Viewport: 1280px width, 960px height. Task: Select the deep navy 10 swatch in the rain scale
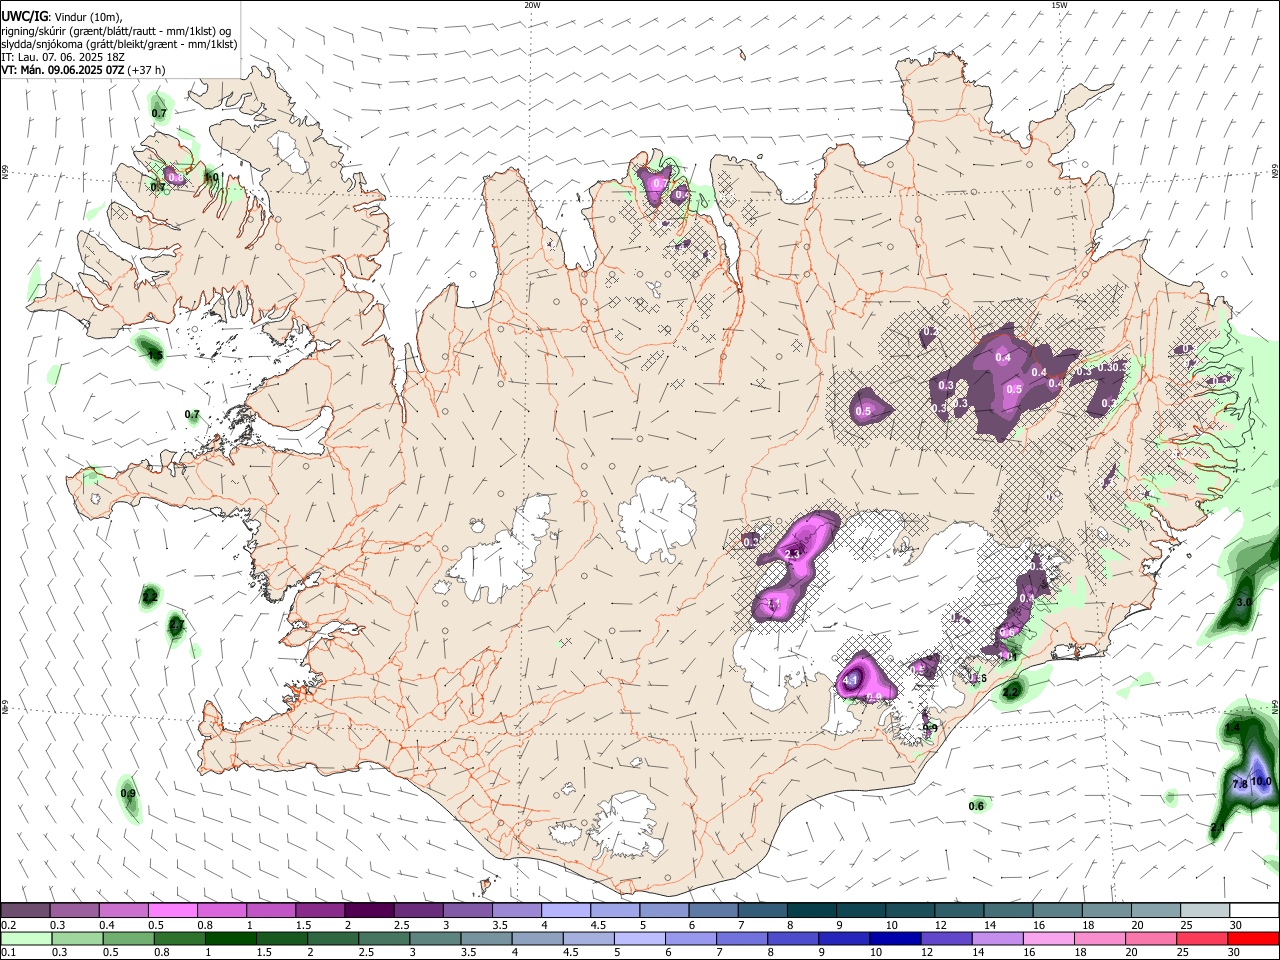894,938
